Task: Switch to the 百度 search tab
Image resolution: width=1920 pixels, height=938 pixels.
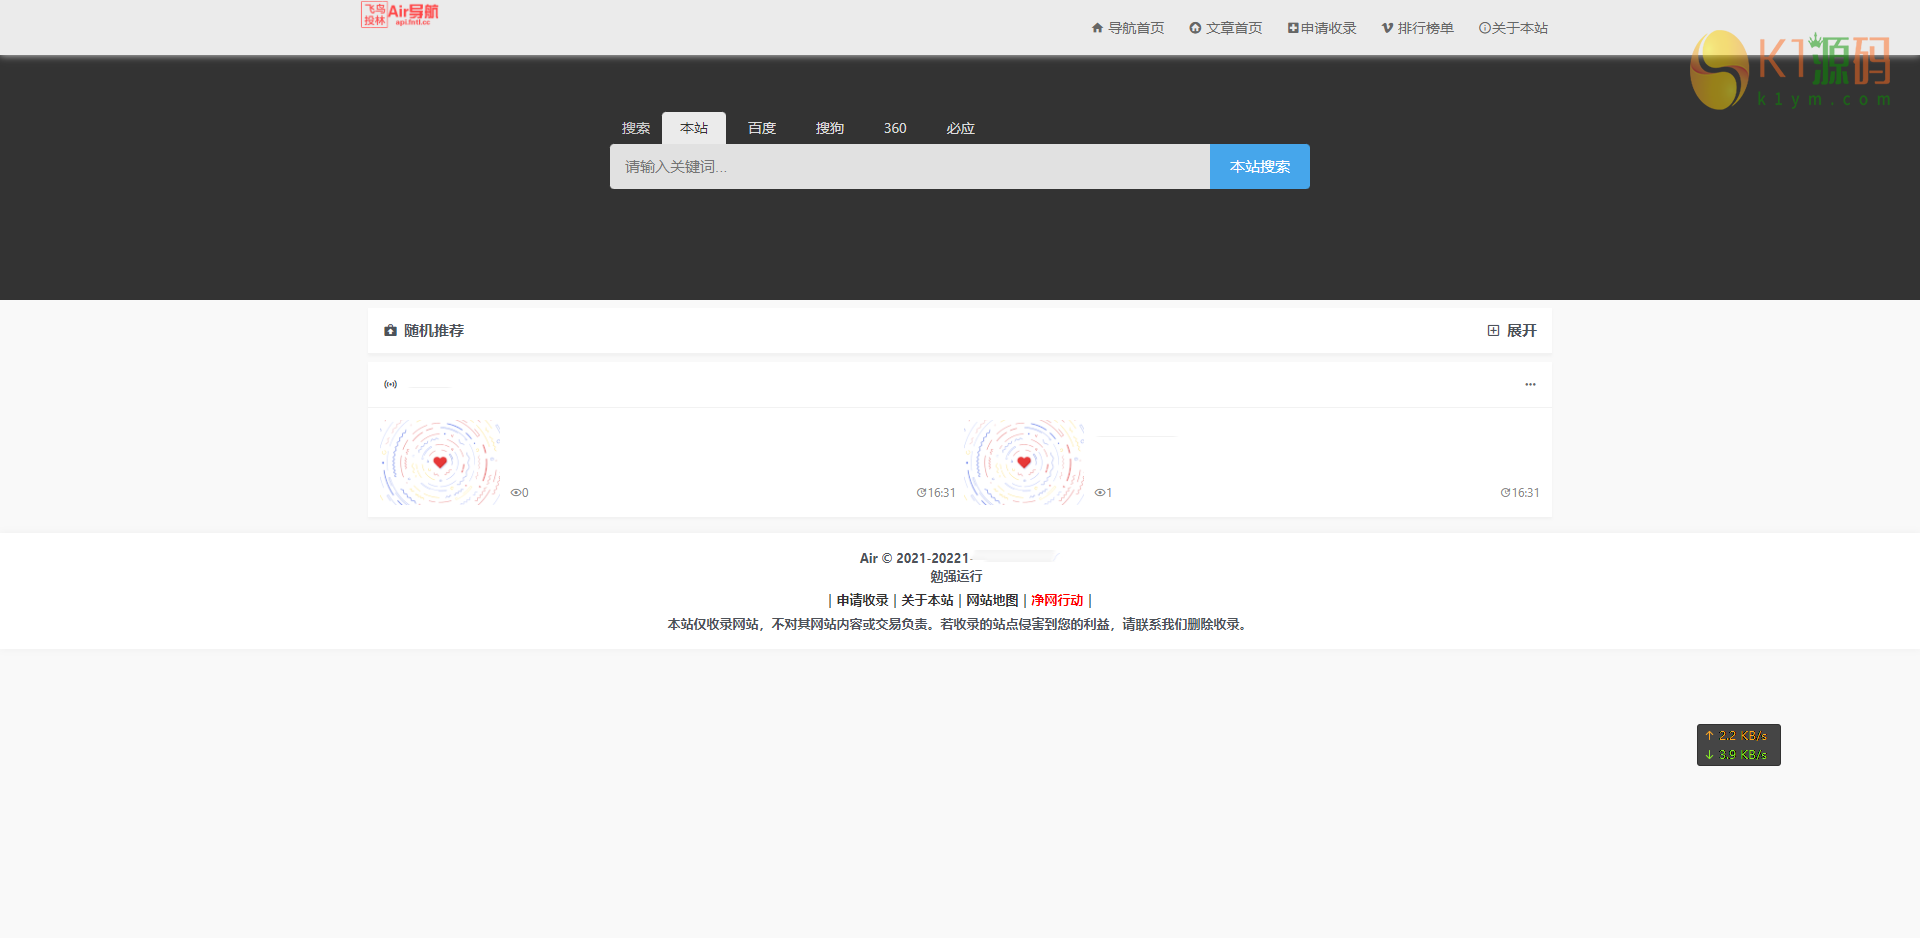Action: (761, 128)
